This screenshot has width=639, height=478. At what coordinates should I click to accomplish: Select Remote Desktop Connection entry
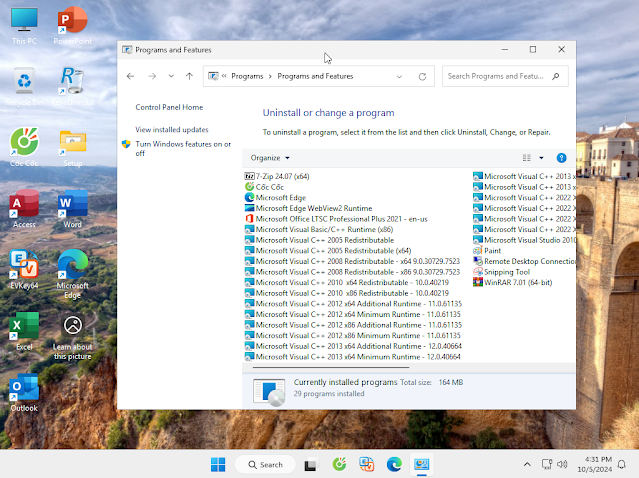coord(524,261)
